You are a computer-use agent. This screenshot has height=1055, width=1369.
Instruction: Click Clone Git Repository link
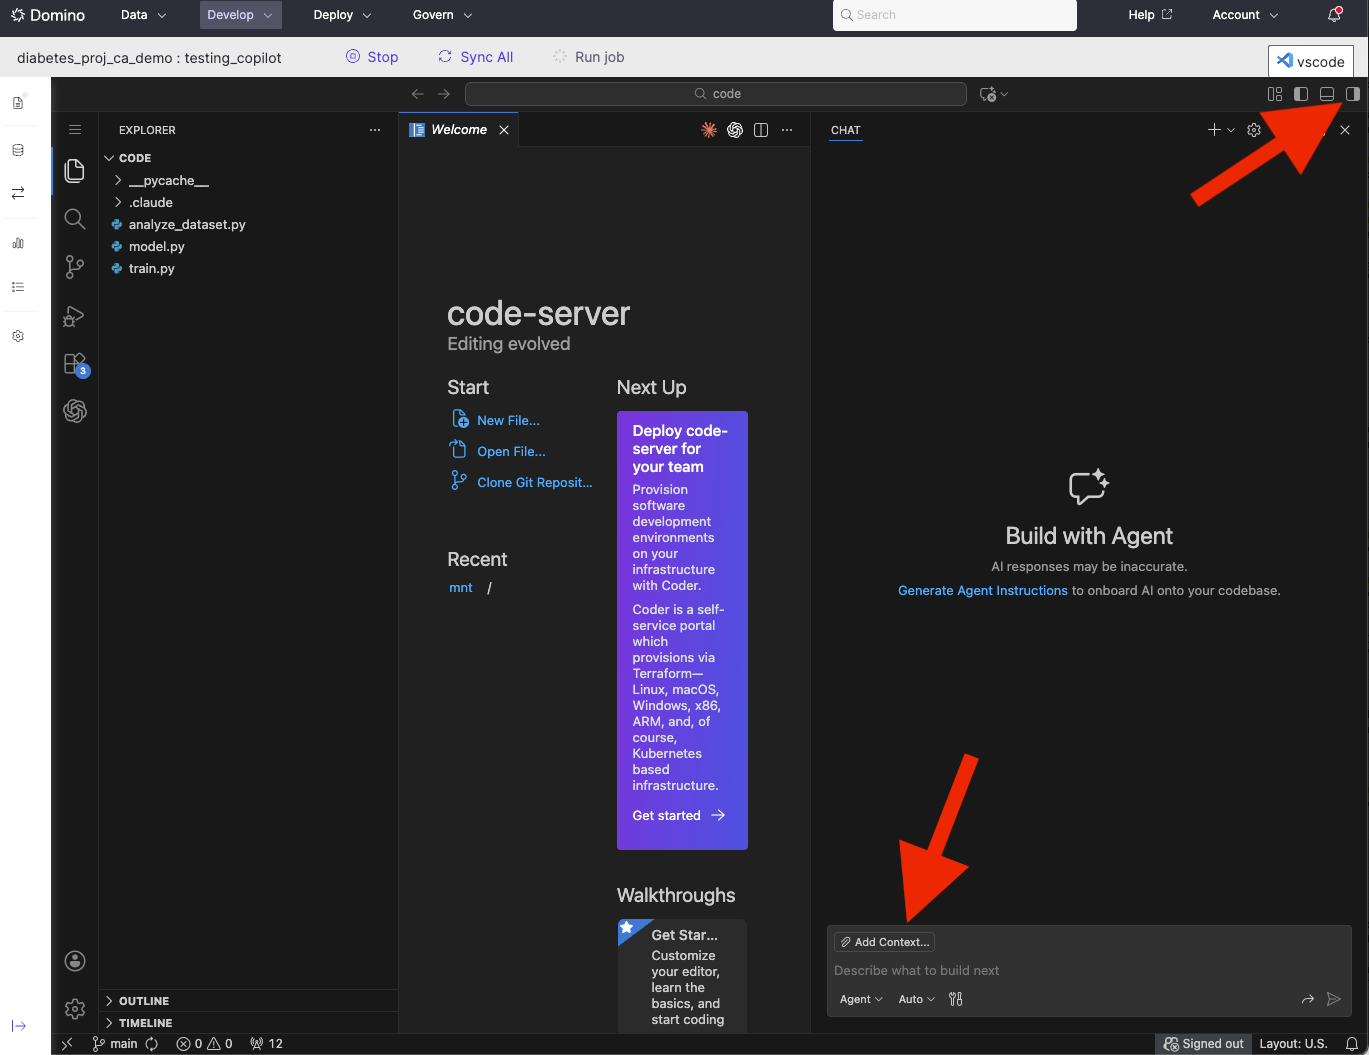tap(534, 483)
